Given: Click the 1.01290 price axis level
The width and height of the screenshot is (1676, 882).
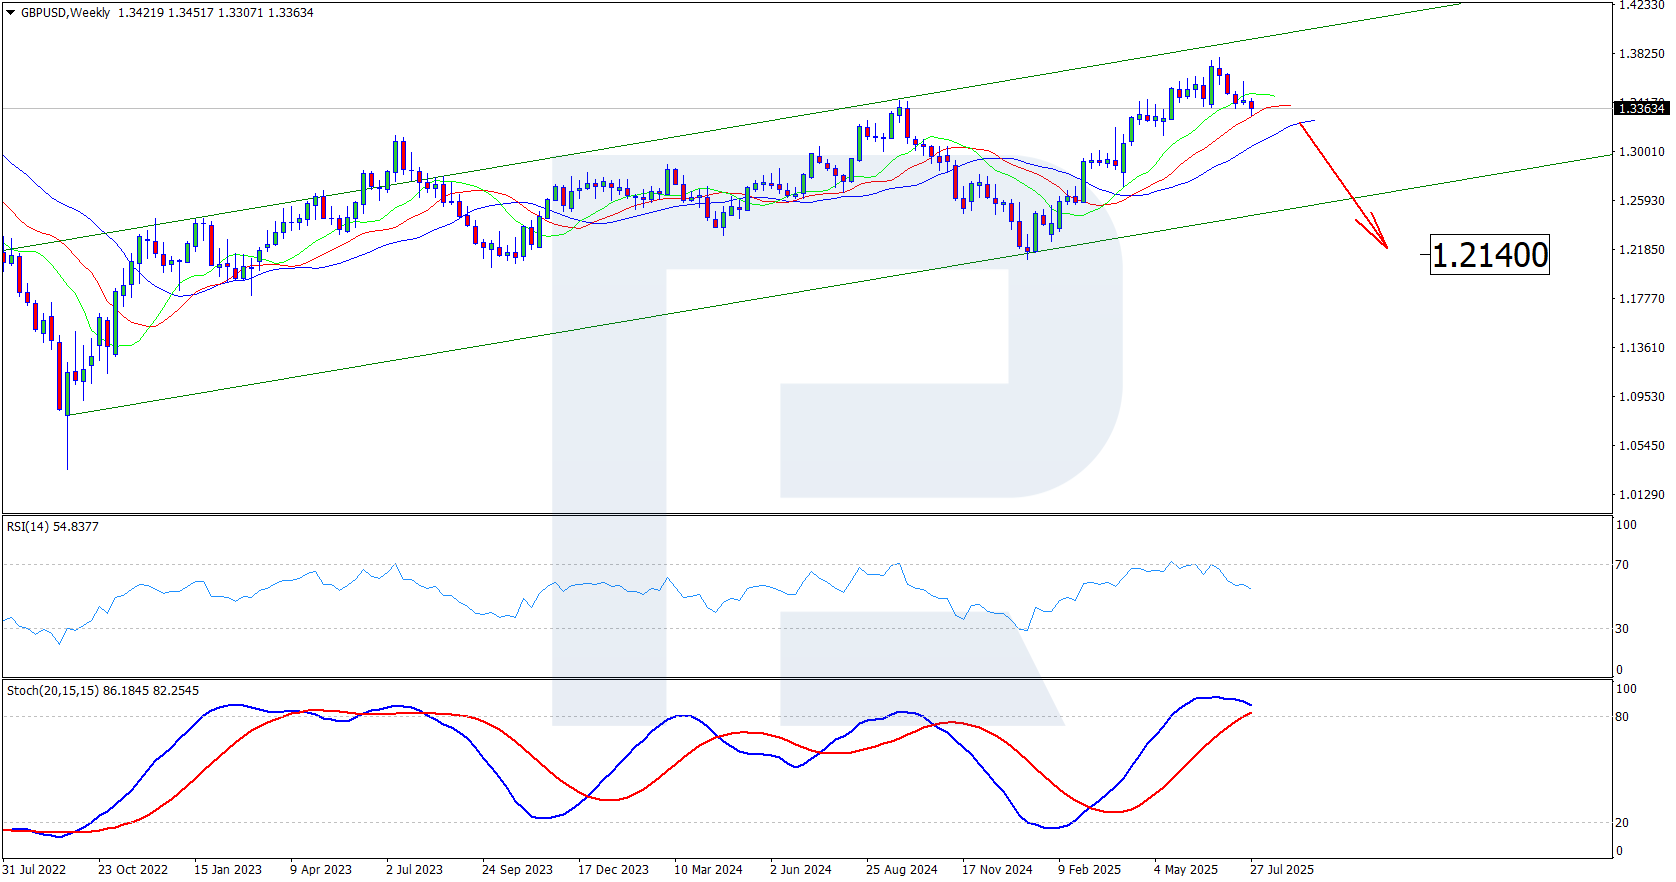Looking at the screenshot, I should tap(1642, 495).
